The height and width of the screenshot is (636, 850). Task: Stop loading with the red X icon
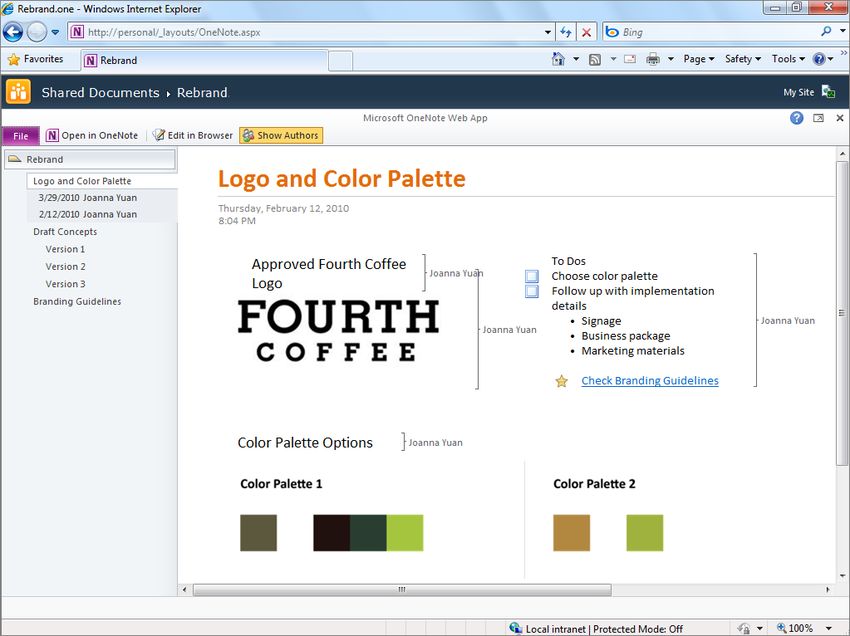(x=586, y=32)
